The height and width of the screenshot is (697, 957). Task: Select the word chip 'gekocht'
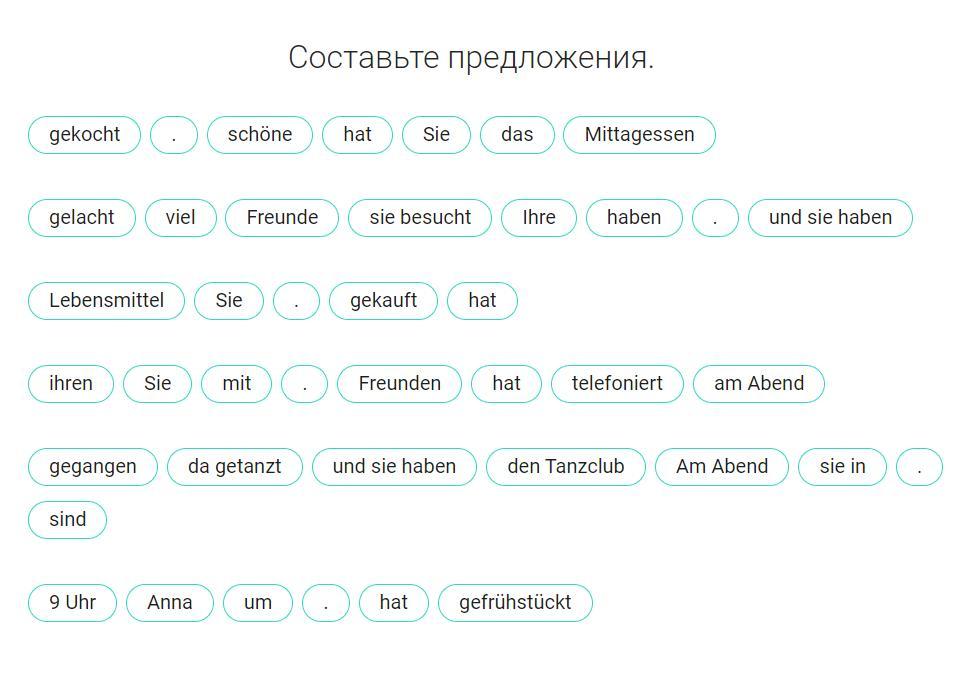pos(84,135)
